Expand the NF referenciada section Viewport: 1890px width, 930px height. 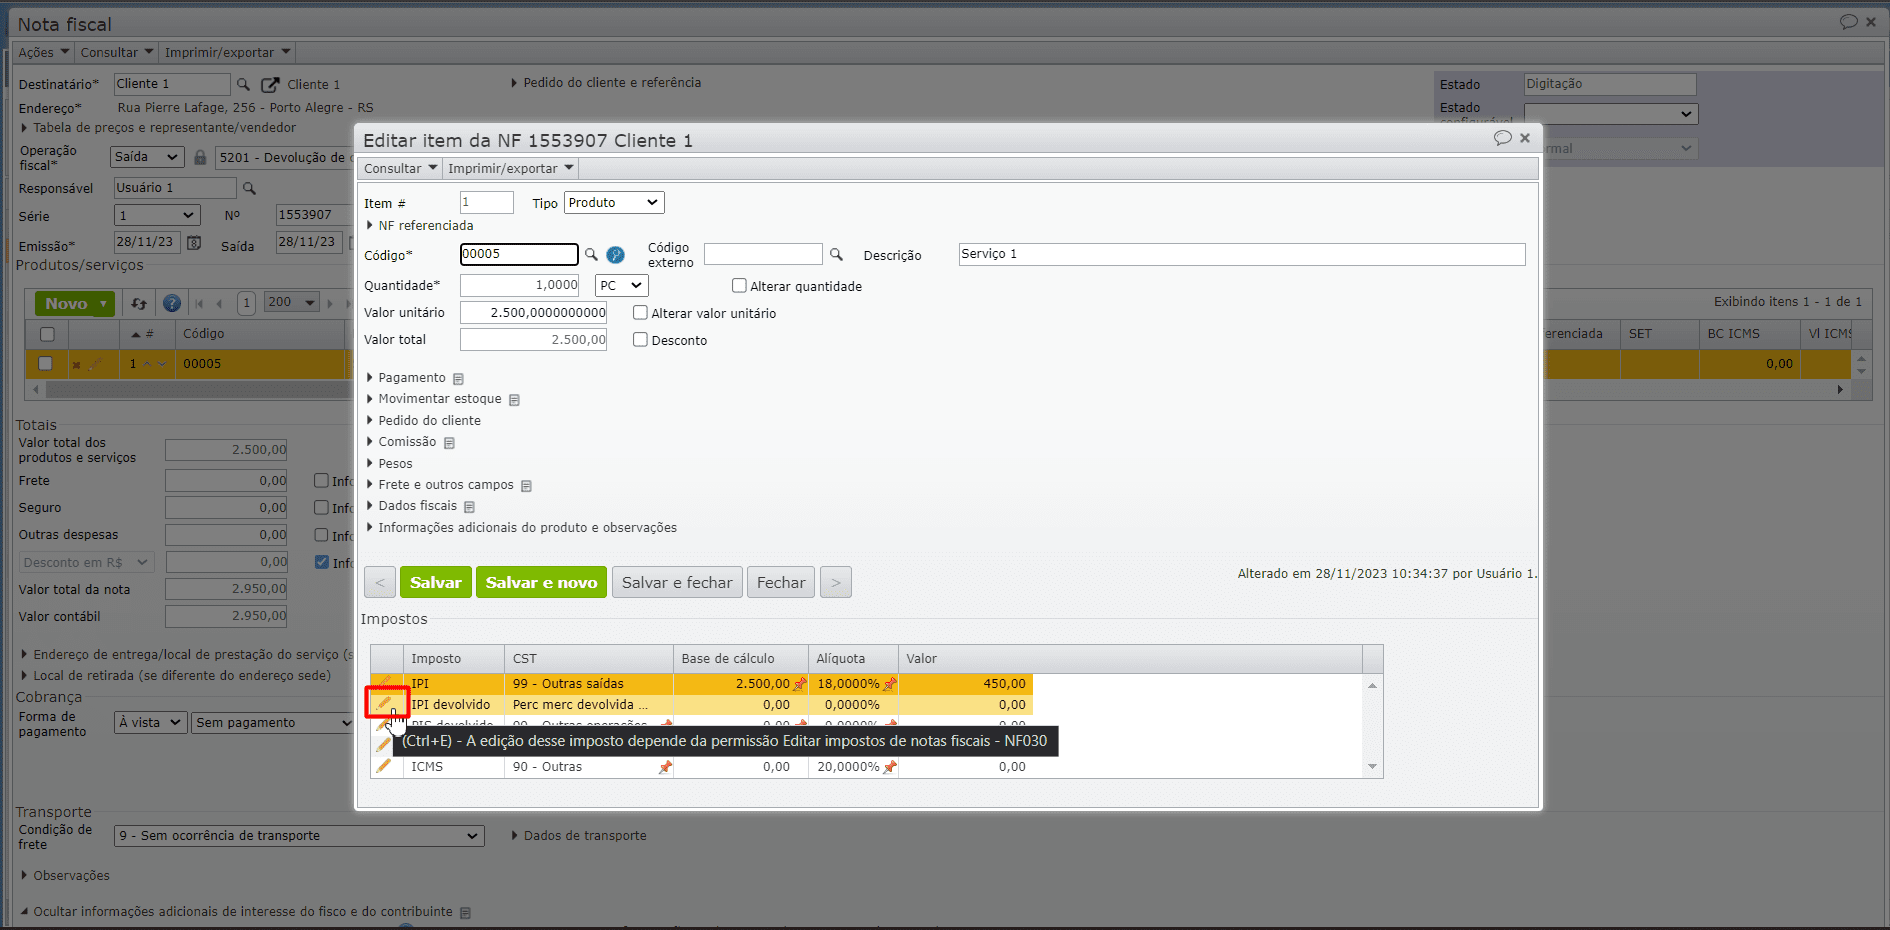(x=420, y=226)
